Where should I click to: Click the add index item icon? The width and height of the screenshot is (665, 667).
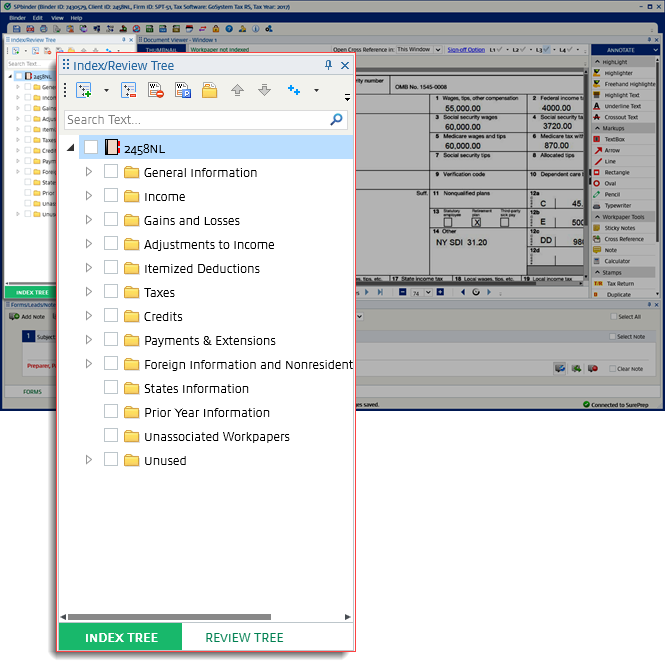click(84, 90)
